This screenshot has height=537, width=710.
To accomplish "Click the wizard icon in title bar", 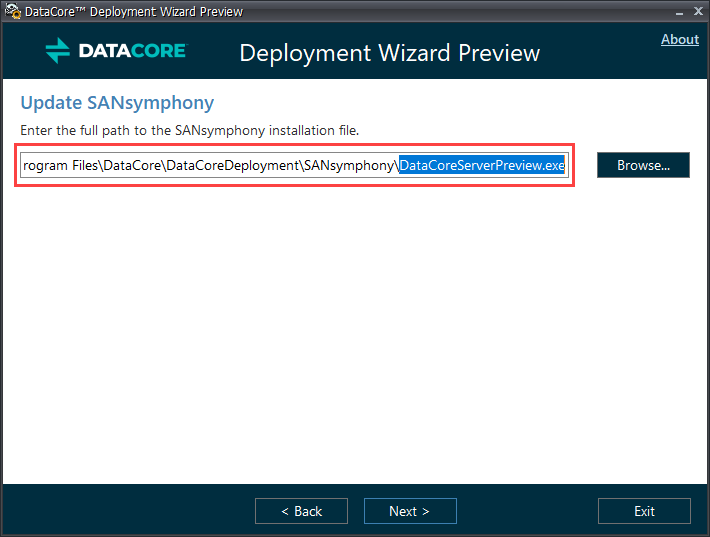I will [13, 11].
